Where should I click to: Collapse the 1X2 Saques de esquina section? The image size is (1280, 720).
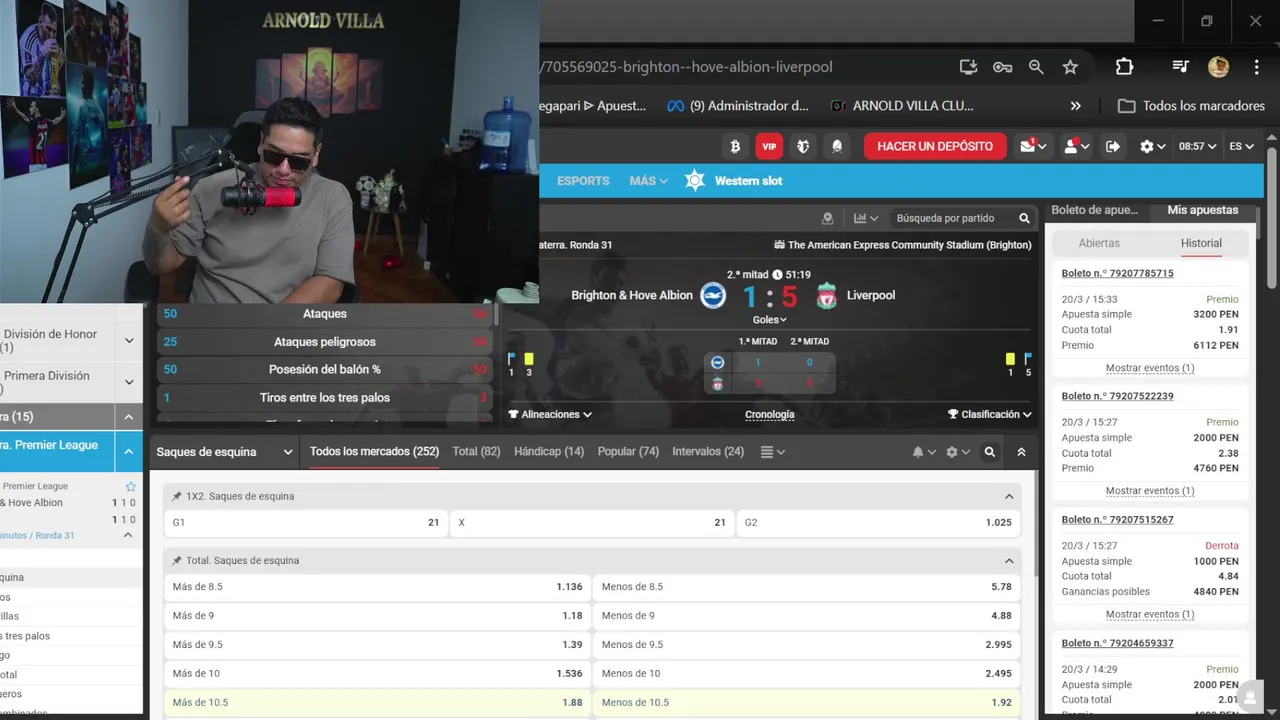[1009, 496]
